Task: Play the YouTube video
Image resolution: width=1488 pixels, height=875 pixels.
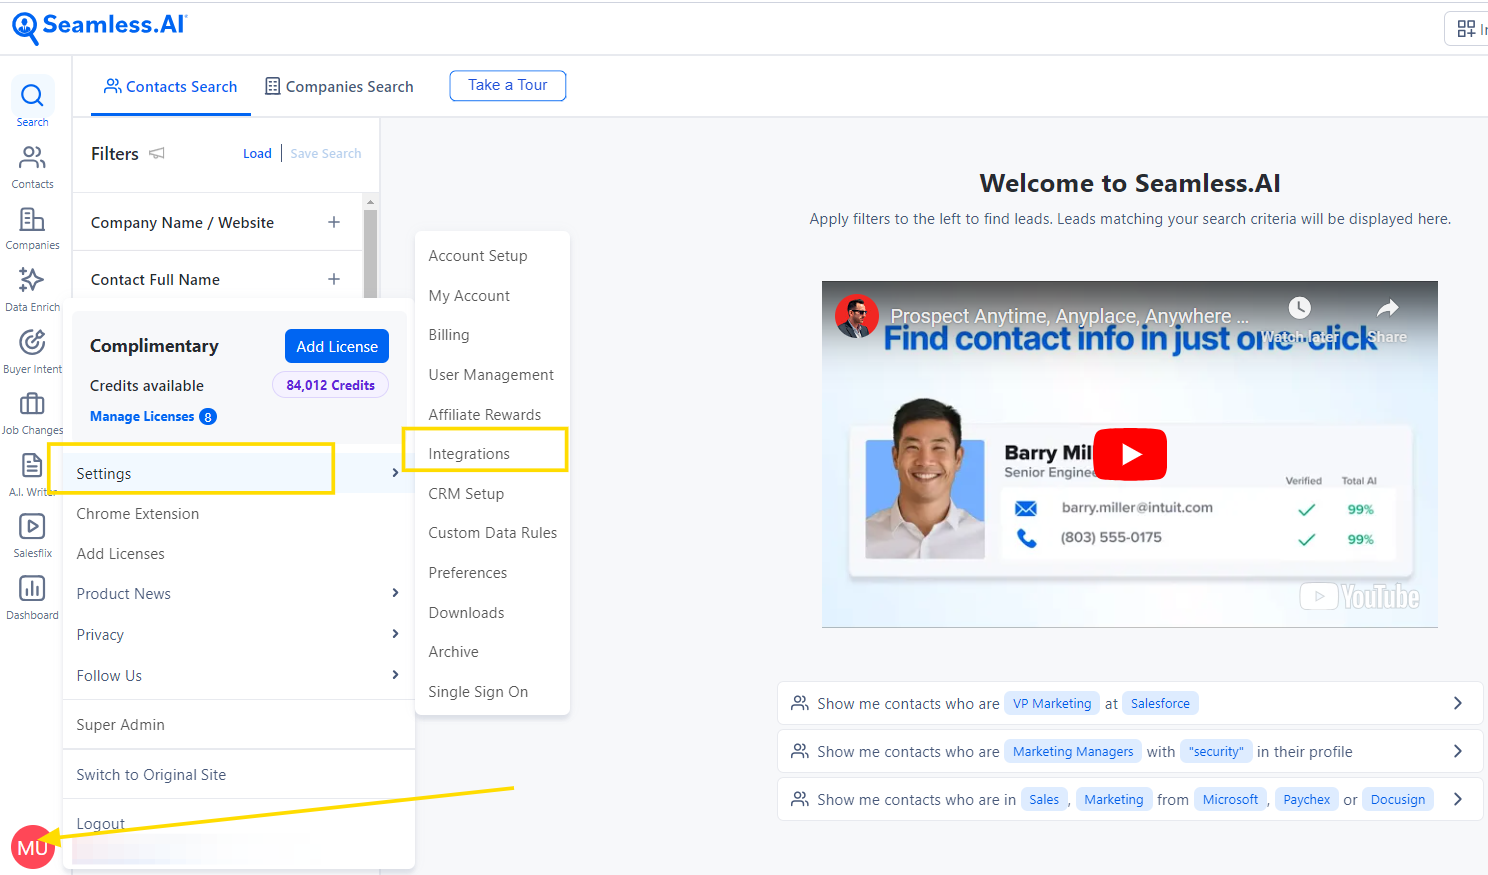Action: click(1130, 454)
